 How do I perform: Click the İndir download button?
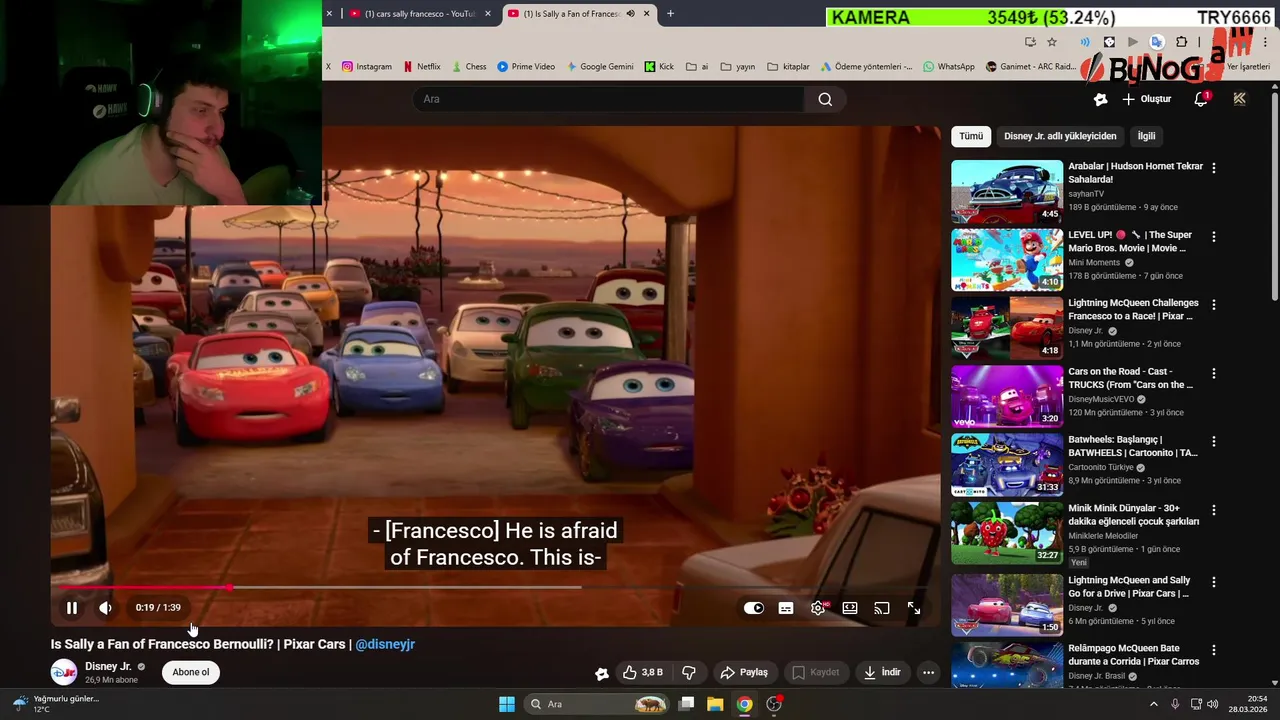coord(882,672)
